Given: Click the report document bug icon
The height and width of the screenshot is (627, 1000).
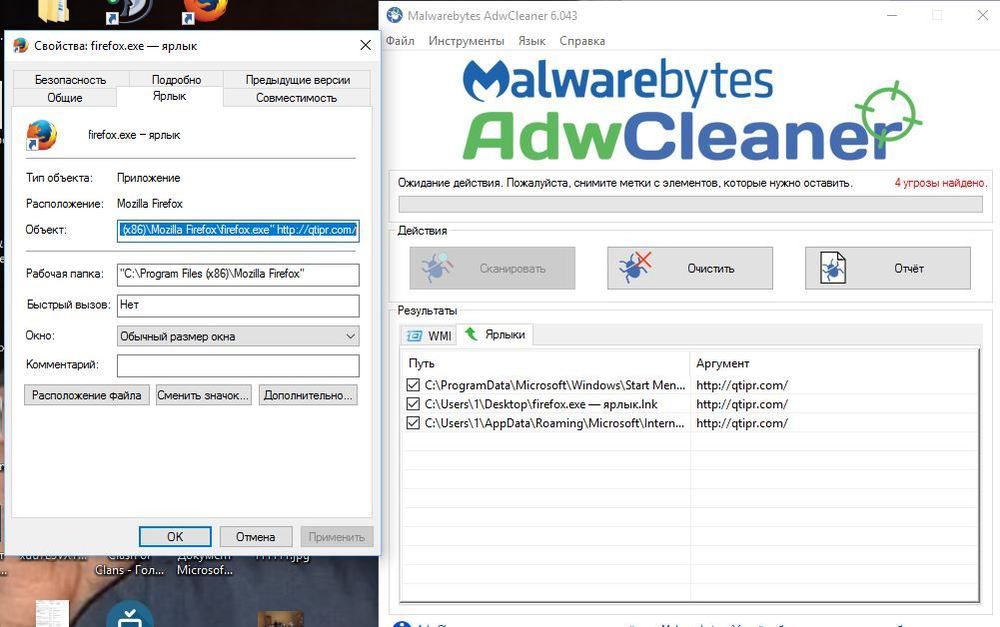Looking at the screenshot, I should pyautogui.click(x=833, y=268).
